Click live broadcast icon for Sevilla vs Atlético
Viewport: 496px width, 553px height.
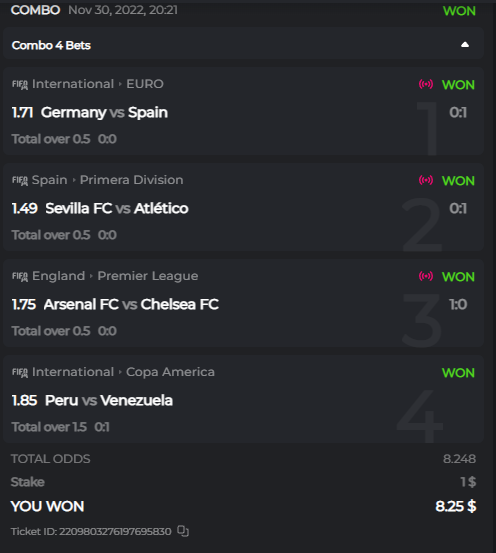(x=426, y=180)
